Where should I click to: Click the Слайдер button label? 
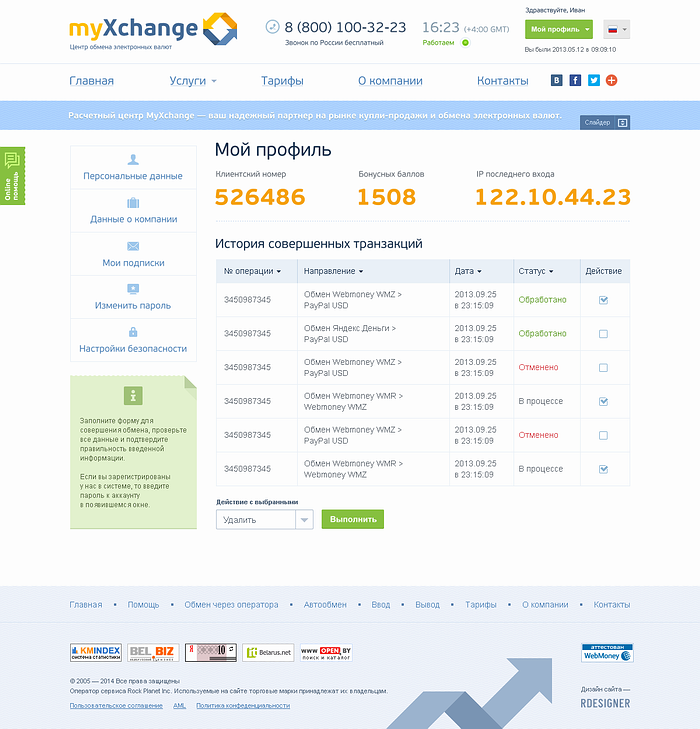pos(597,123)
